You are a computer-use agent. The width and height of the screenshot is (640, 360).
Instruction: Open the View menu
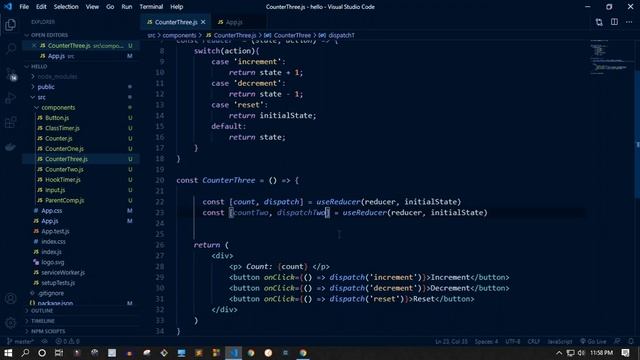tap(92, 7)
